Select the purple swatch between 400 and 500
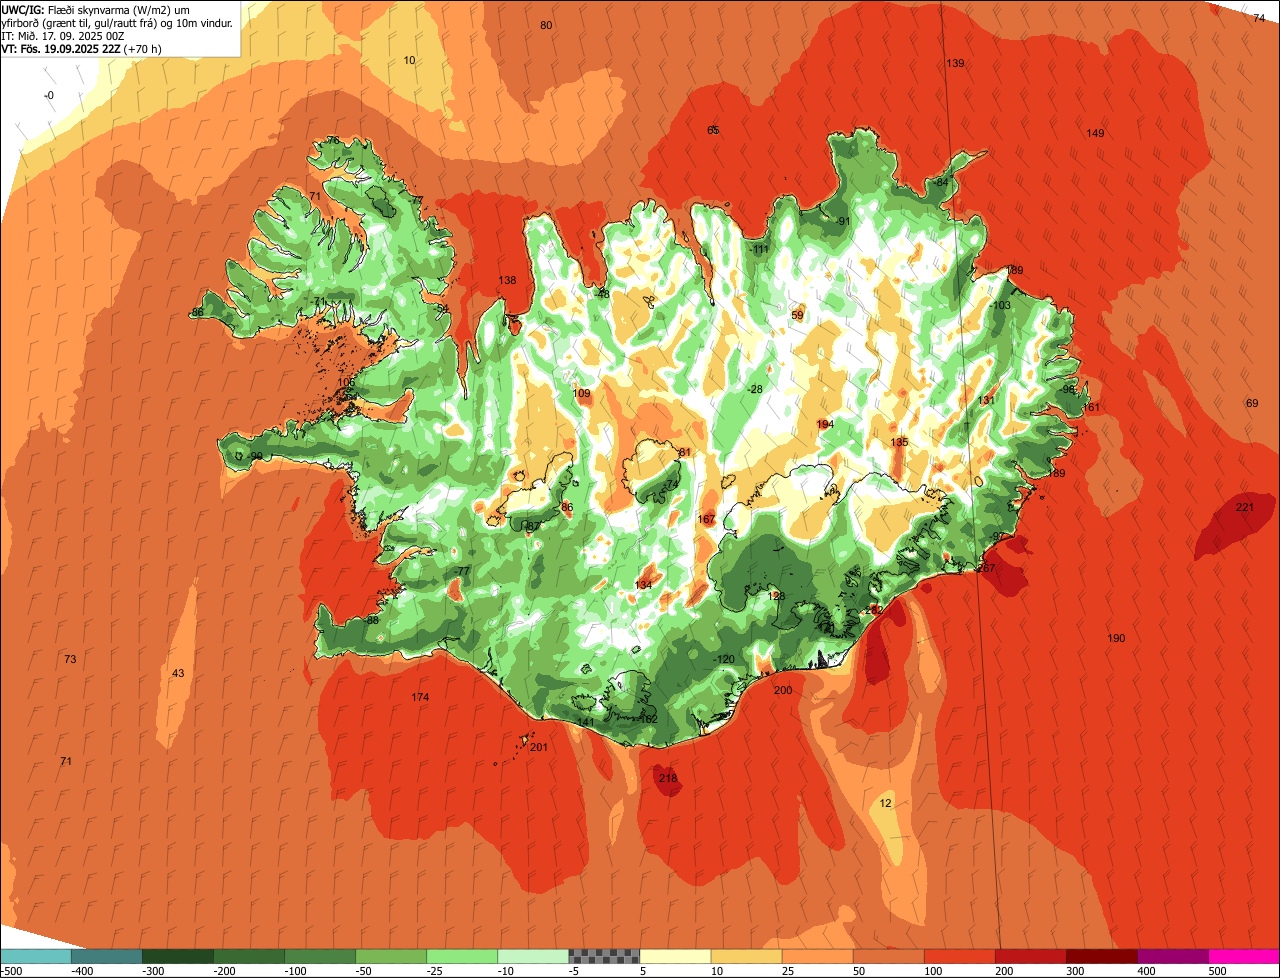The height and width of the screenshot is (978, 1280). click(1171, 956)
